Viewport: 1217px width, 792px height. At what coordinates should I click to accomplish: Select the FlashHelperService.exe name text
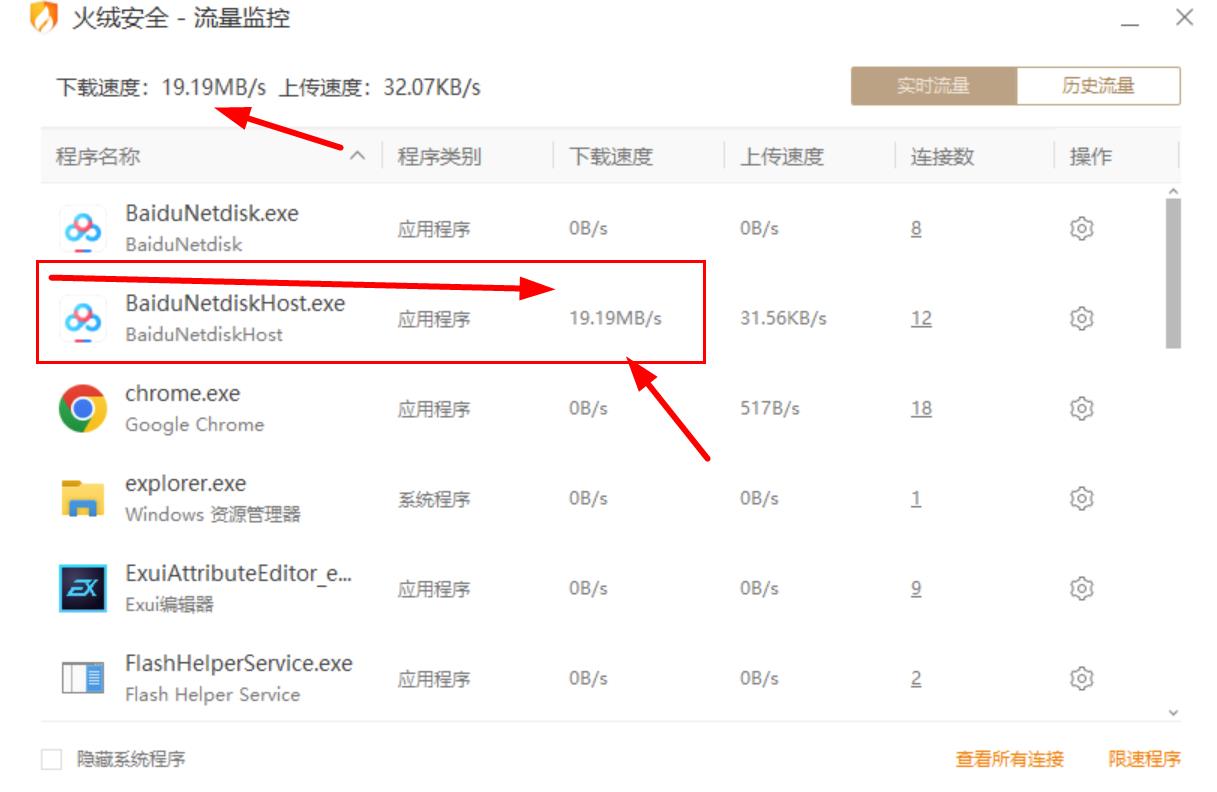pyautogui.click(x=239, y=663)
